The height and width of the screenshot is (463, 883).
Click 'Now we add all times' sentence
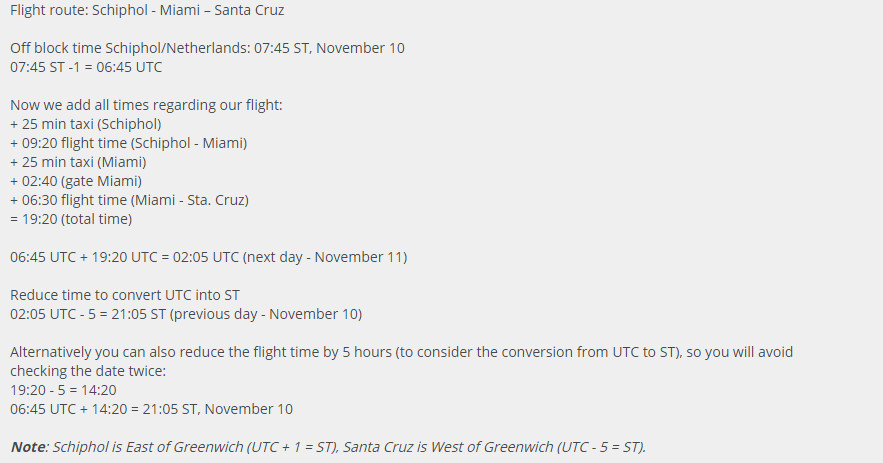146,105
